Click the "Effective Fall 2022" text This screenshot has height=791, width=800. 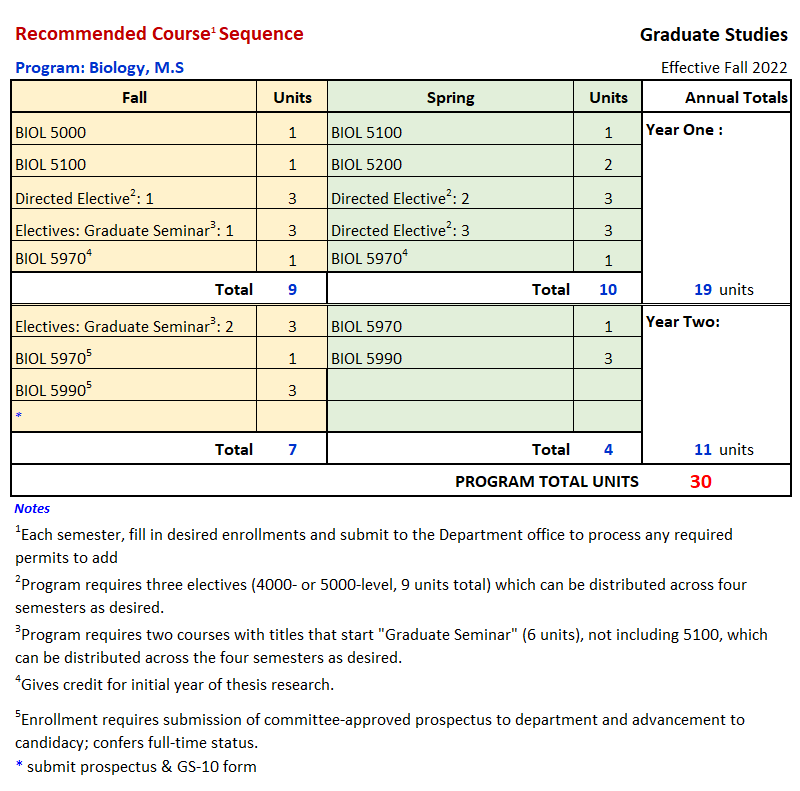tap(724, 68)
